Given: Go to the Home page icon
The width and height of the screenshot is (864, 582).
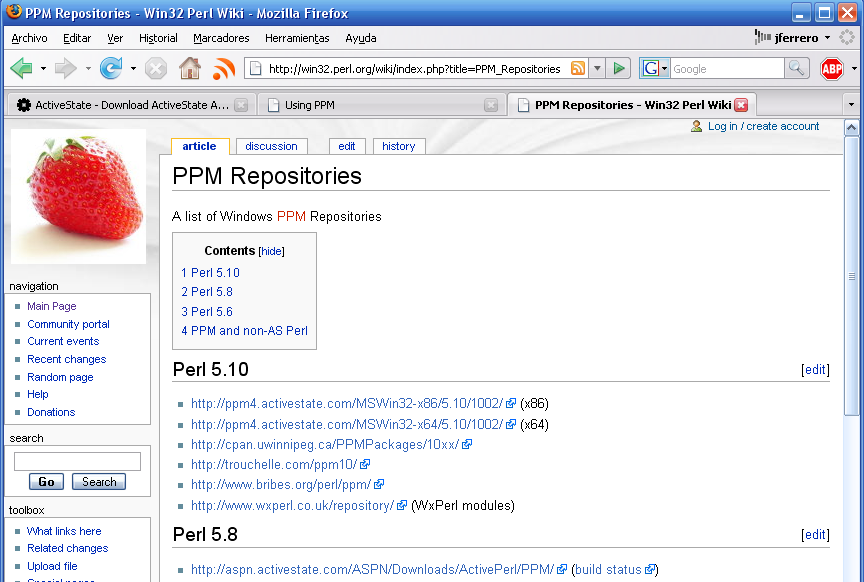Looking at the screenshot, I should [190, 68].
